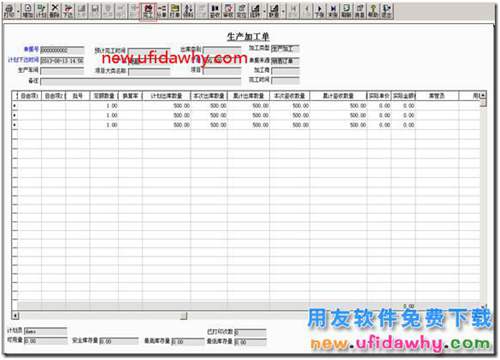
Task: Click the right-arrow next record icon
Action: pyautogui.click(x=320, y=11)
